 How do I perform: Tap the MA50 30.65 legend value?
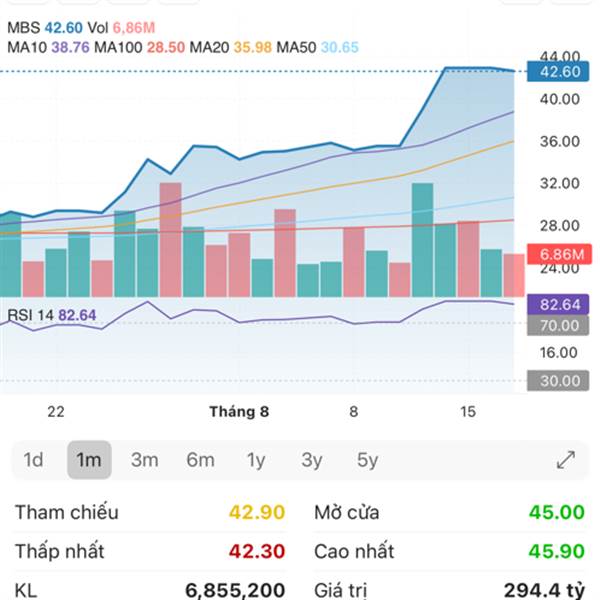click(318, 47)
